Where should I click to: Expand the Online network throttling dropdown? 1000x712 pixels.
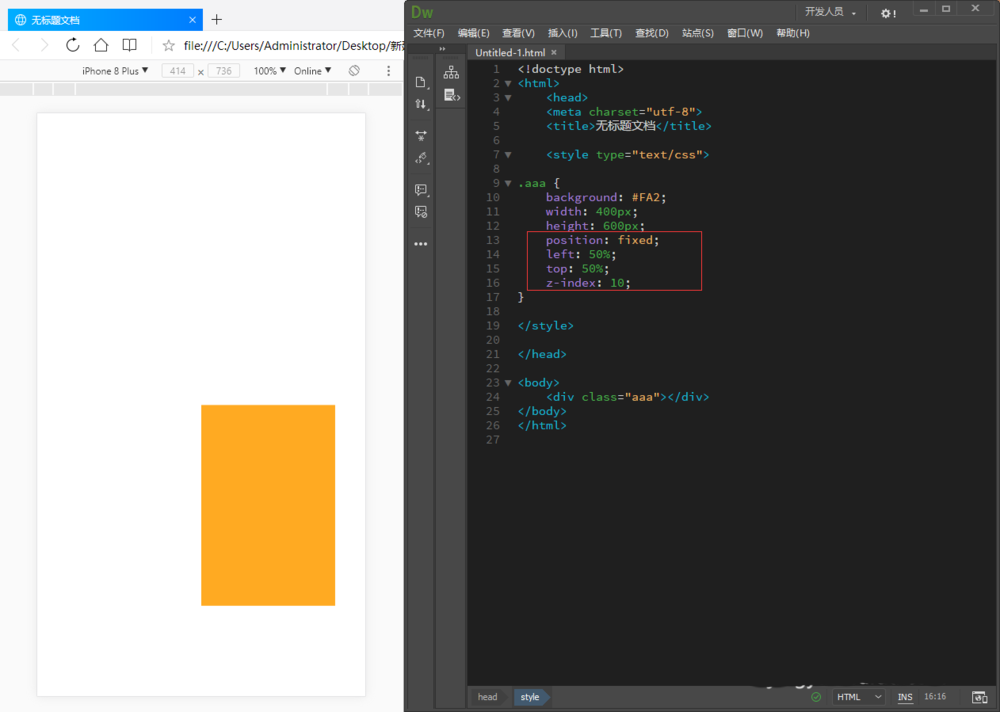pyautogui.click(x=312, y=71)
